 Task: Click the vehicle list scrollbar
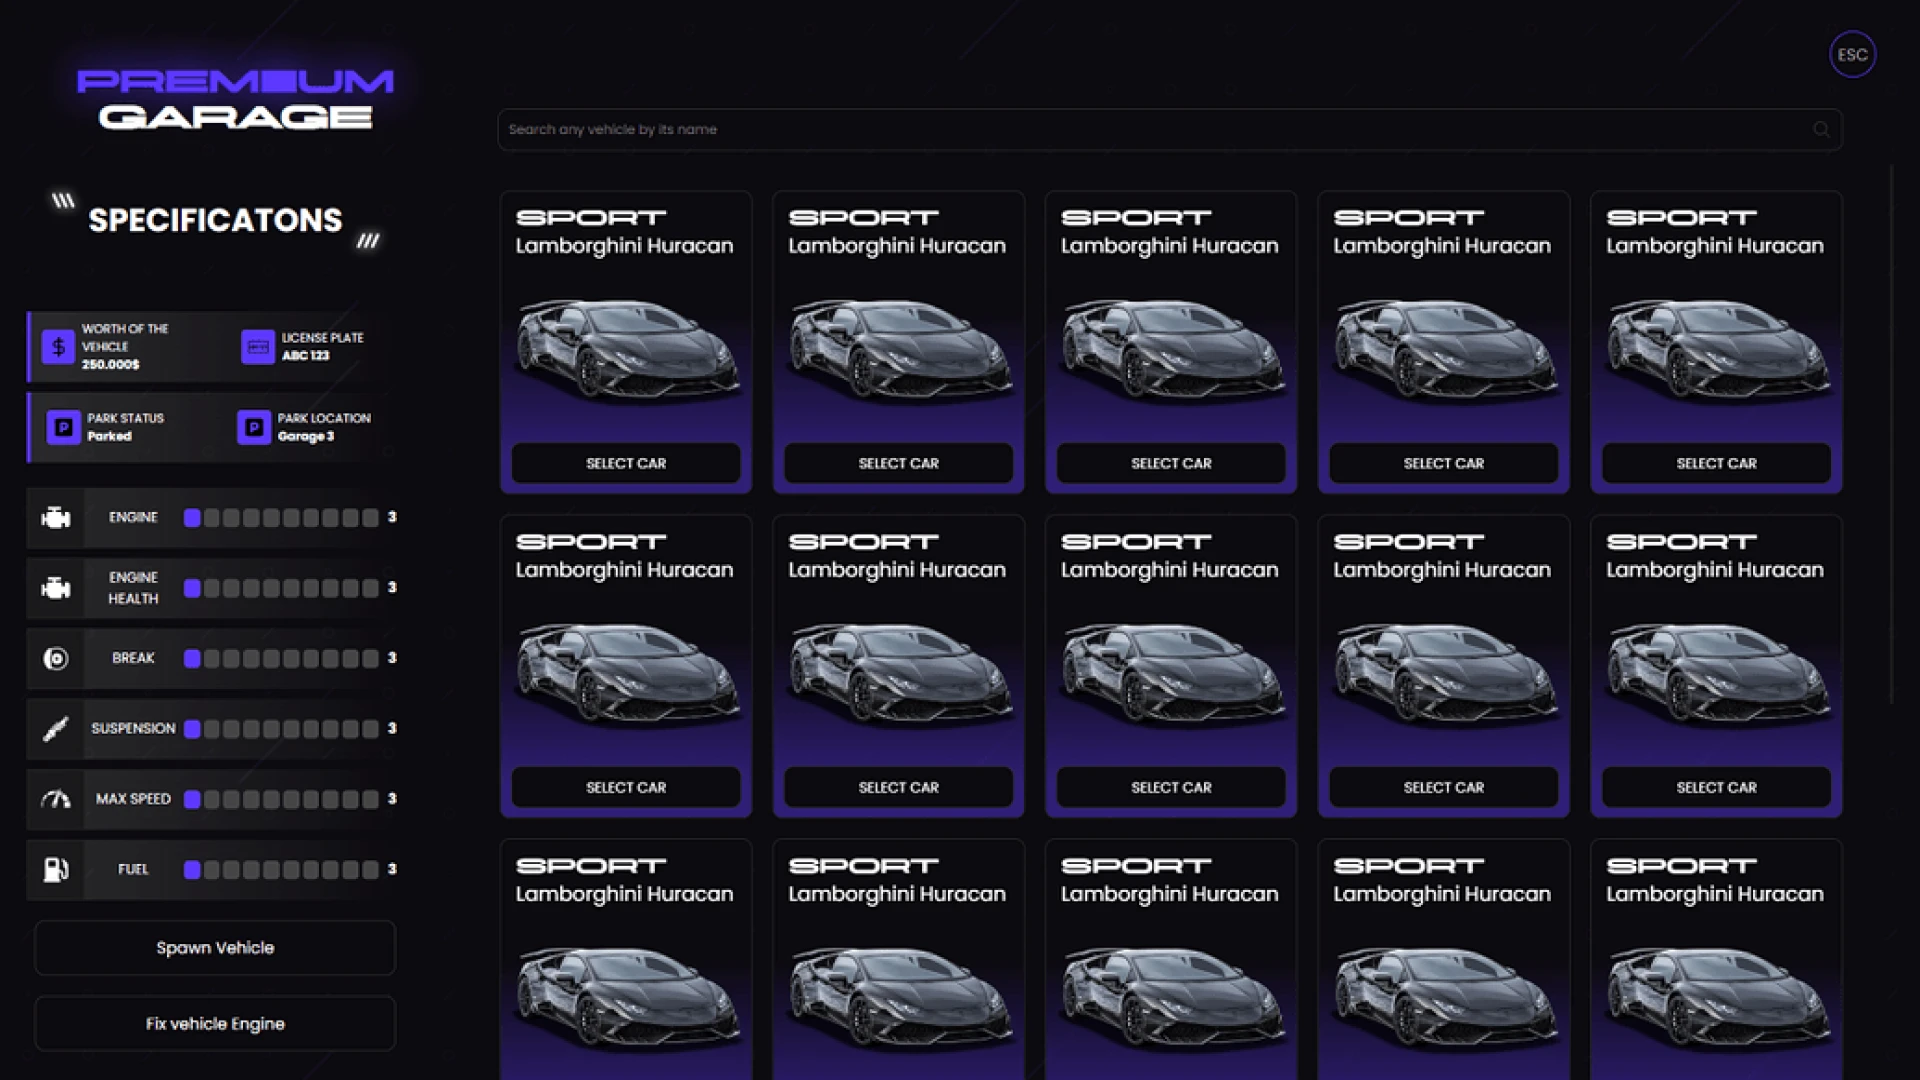[1891, 435]
